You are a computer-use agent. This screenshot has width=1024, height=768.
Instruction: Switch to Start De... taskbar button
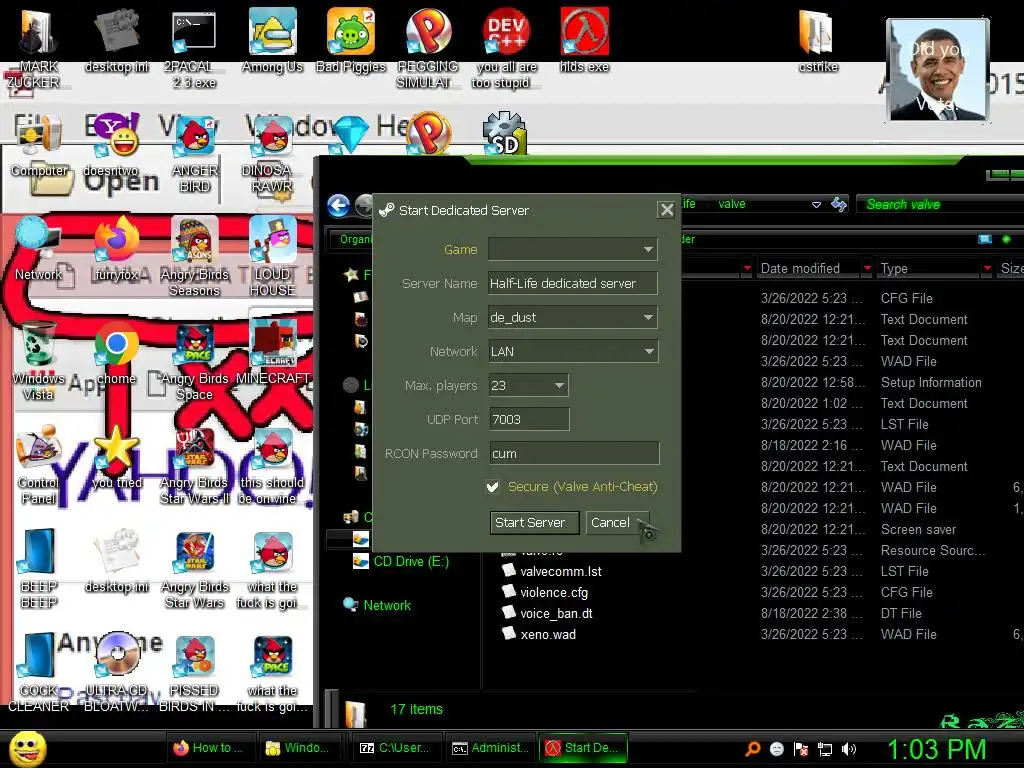[x=583, y=748]
